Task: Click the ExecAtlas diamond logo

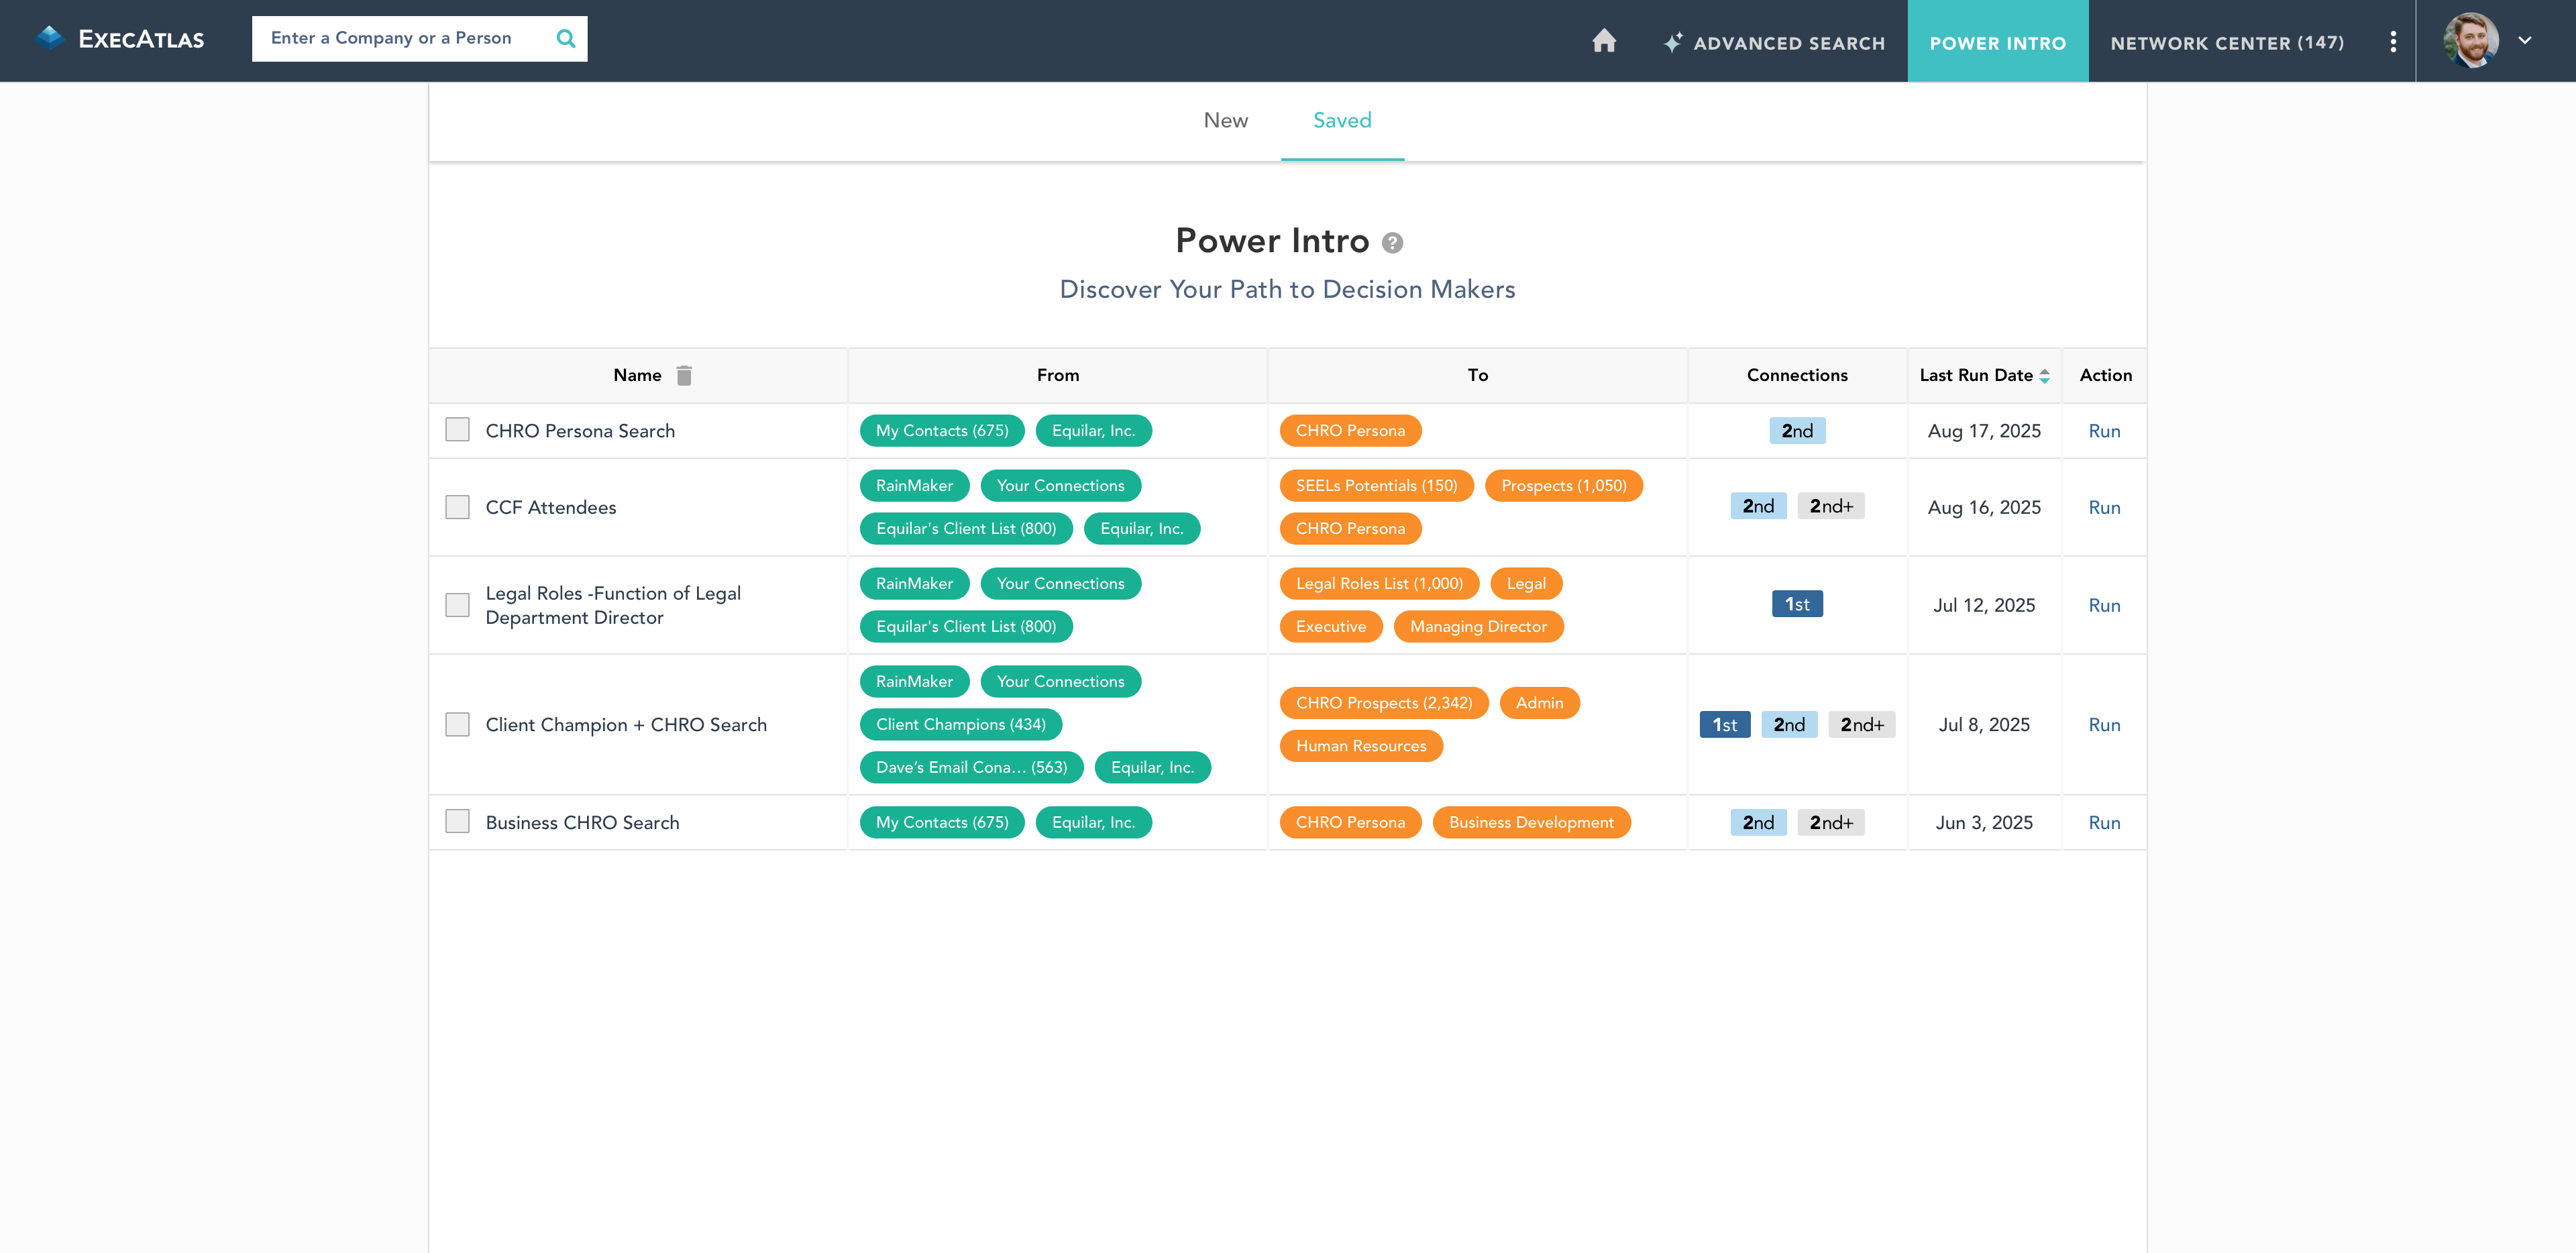Action: pyautogui.click(x=49, y=39)
